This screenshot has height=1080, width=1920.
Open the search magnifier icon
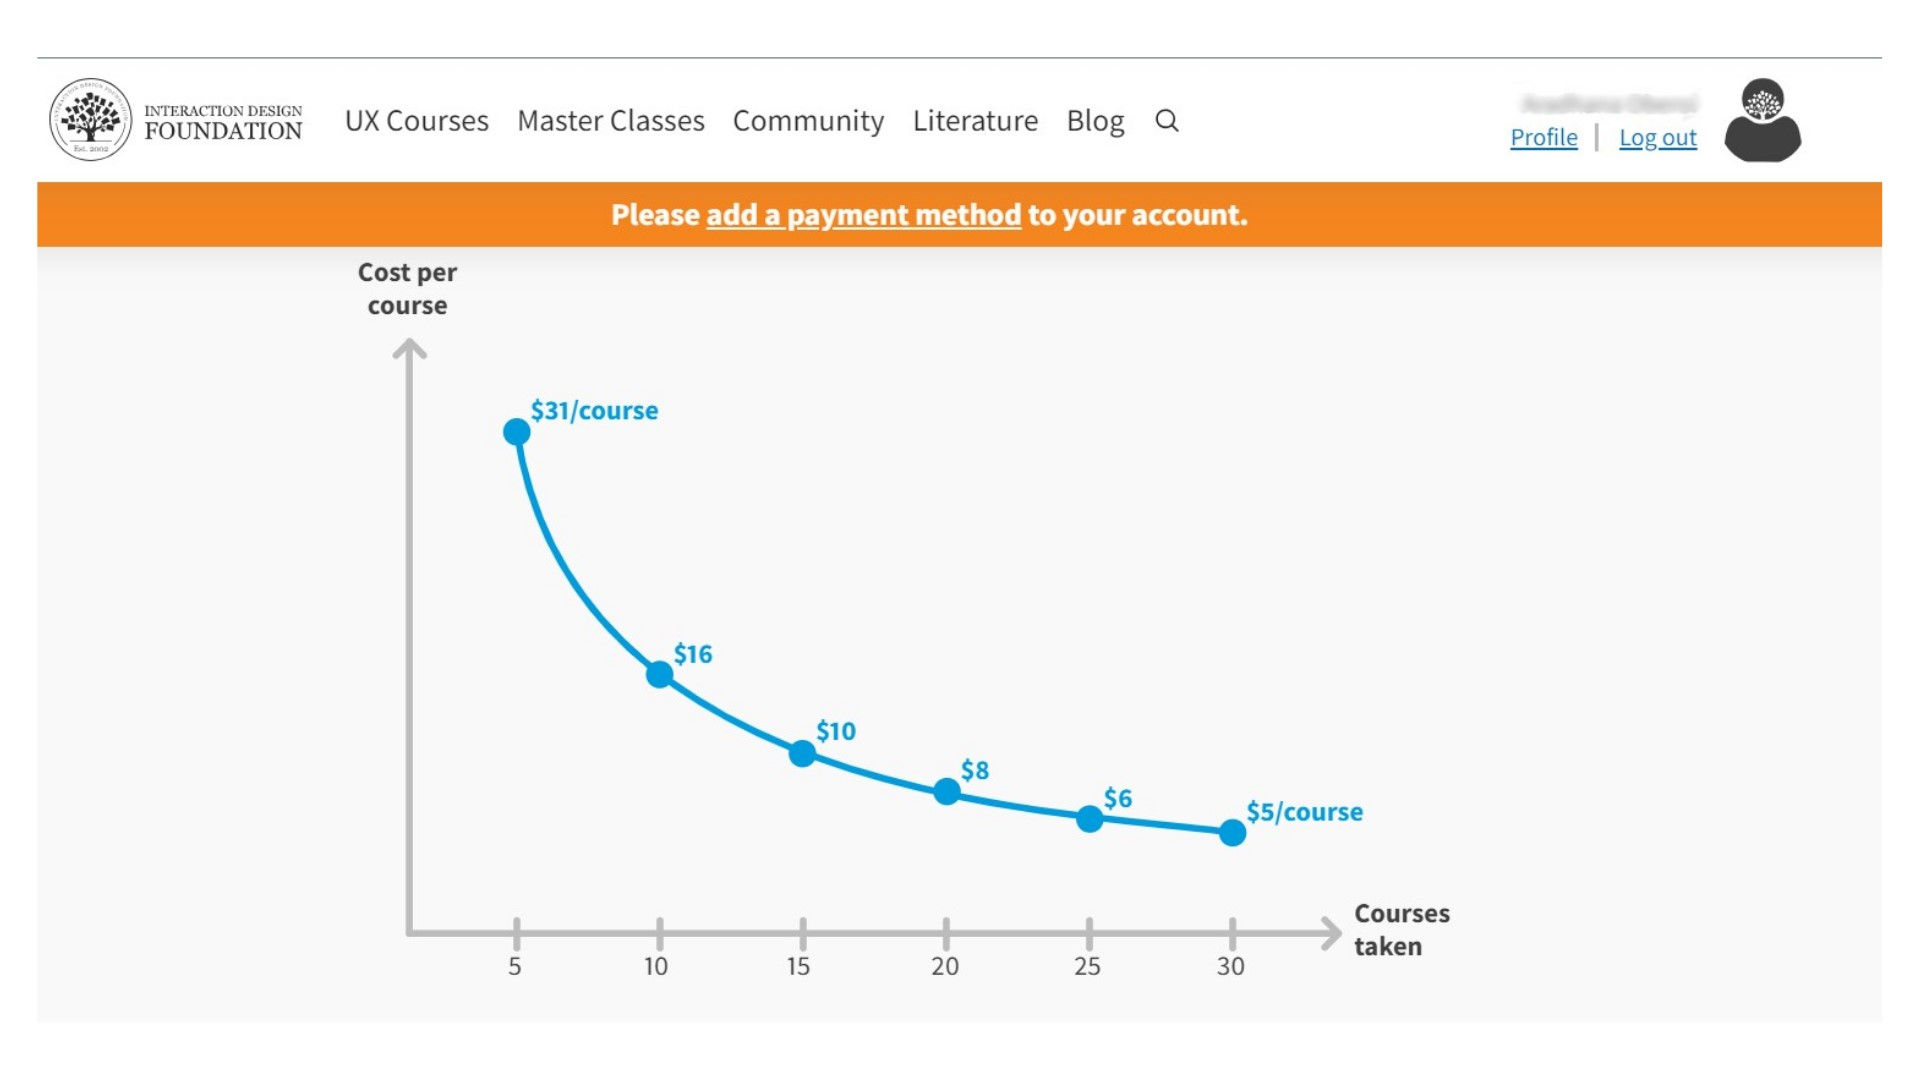(1166, 121)
